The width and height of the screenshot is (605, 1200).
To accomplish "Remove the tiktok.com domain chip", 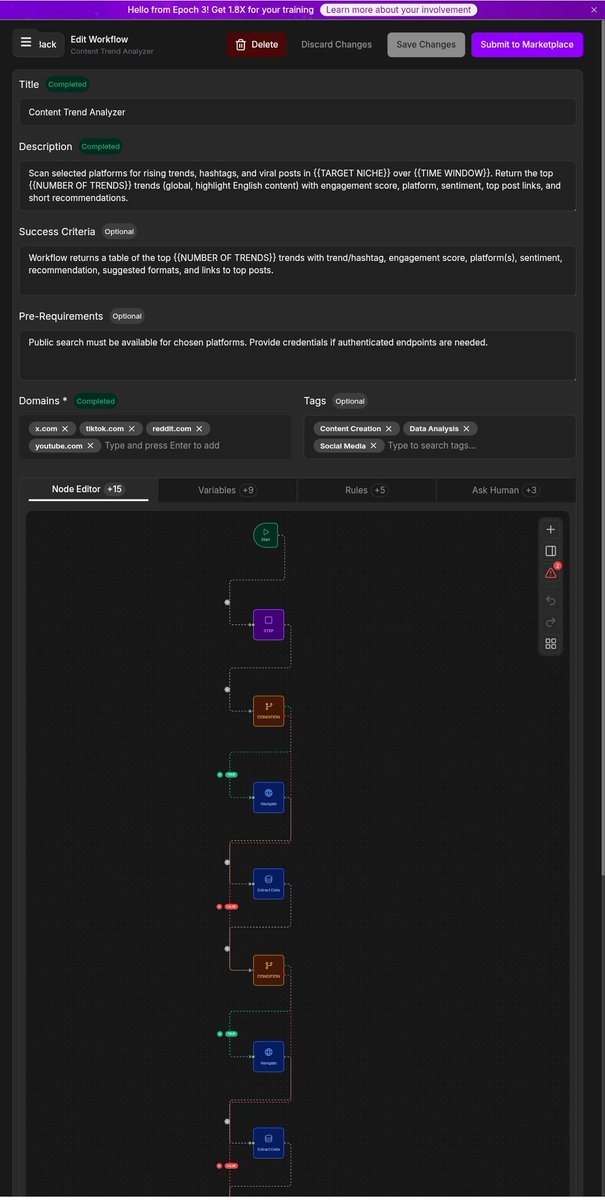I will coord(132,428).
